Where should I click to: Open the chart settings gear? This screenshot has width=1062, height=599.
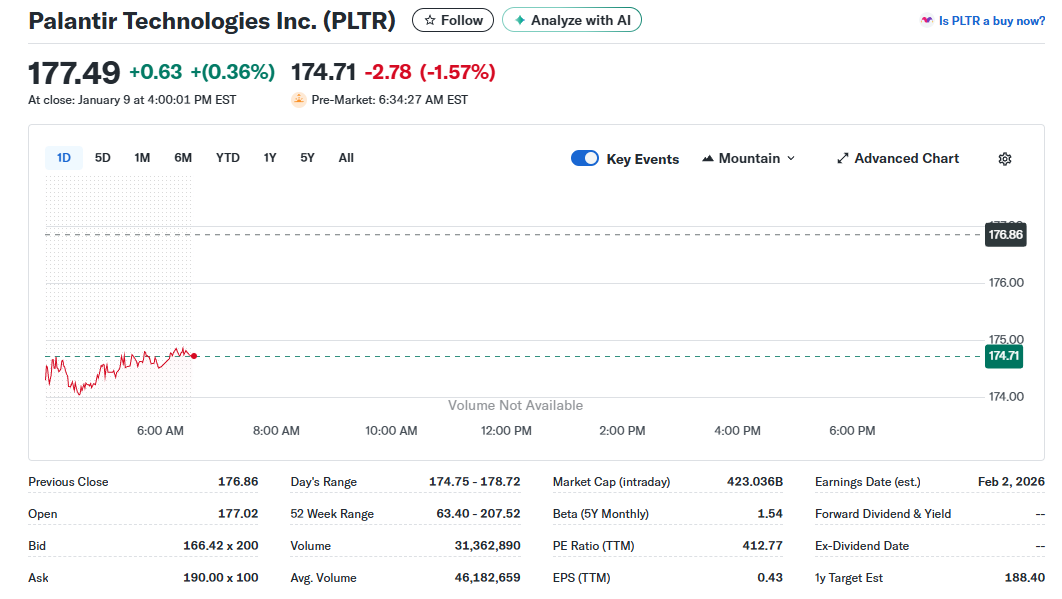point(1004,158)
